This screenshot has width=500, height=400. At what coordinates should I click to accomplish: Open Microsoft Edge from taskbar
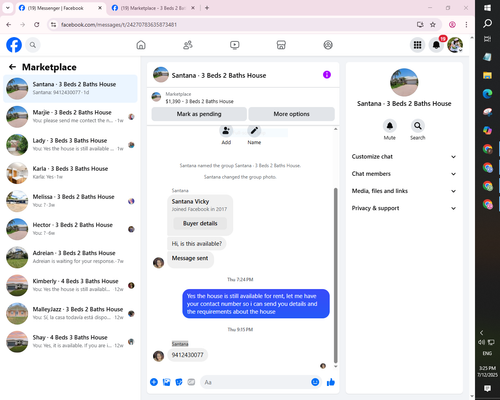click(x=487, y=94)
